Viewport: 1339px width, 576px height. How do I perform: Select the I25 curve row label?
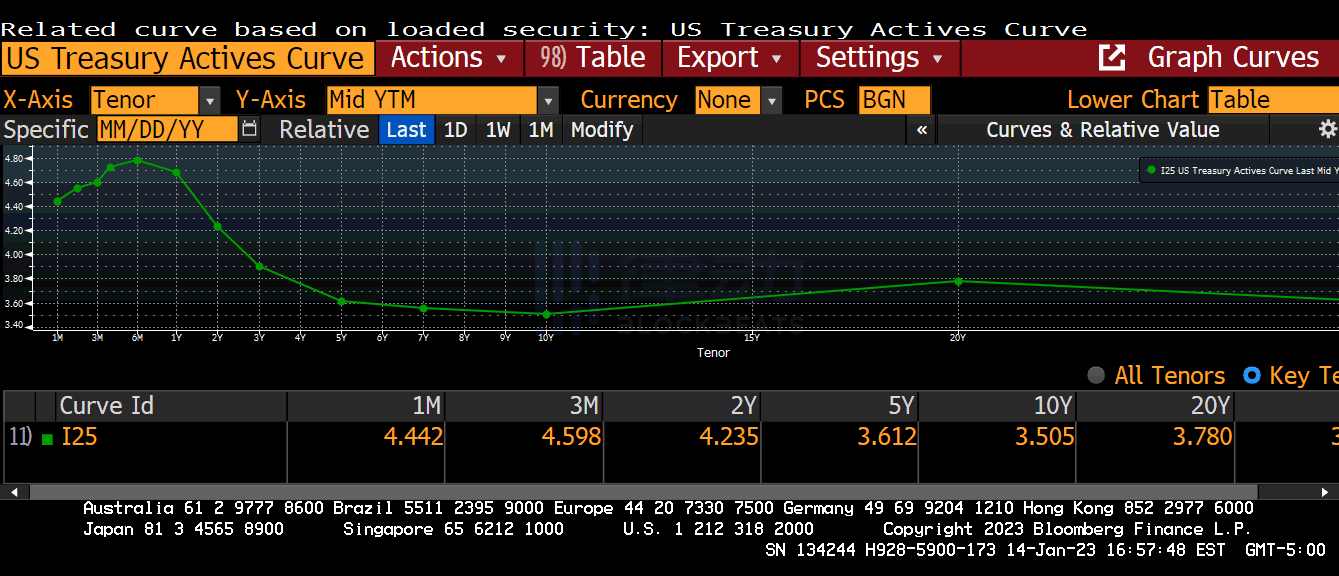coord(79,436)
